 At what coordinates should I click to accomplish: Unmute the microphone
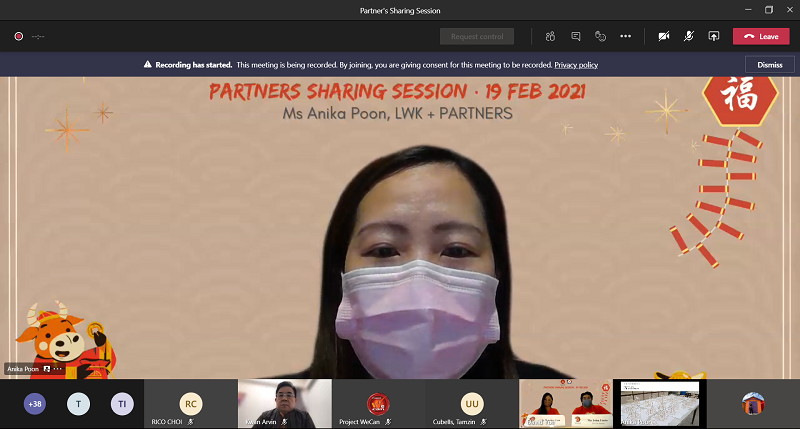(689, 36)
